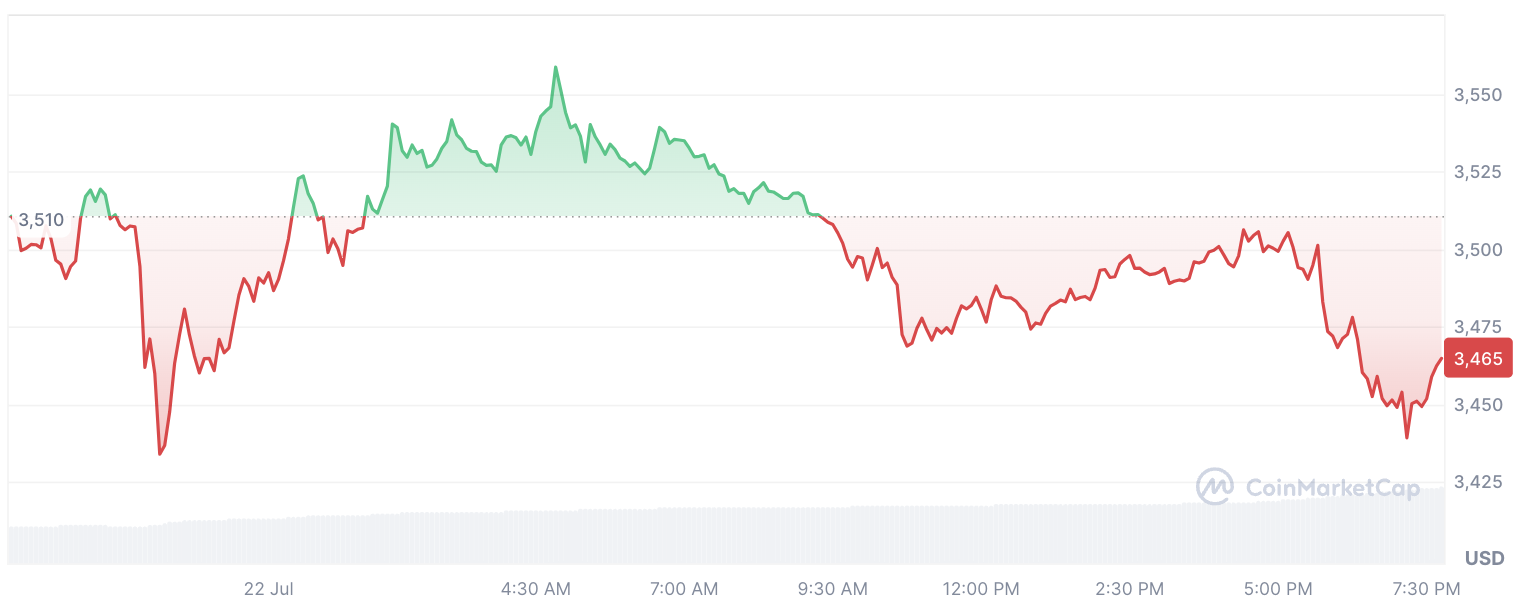Select the 7:00 AM time marker
Viewport: 1514px width, 616px height.
pos(684,589)
